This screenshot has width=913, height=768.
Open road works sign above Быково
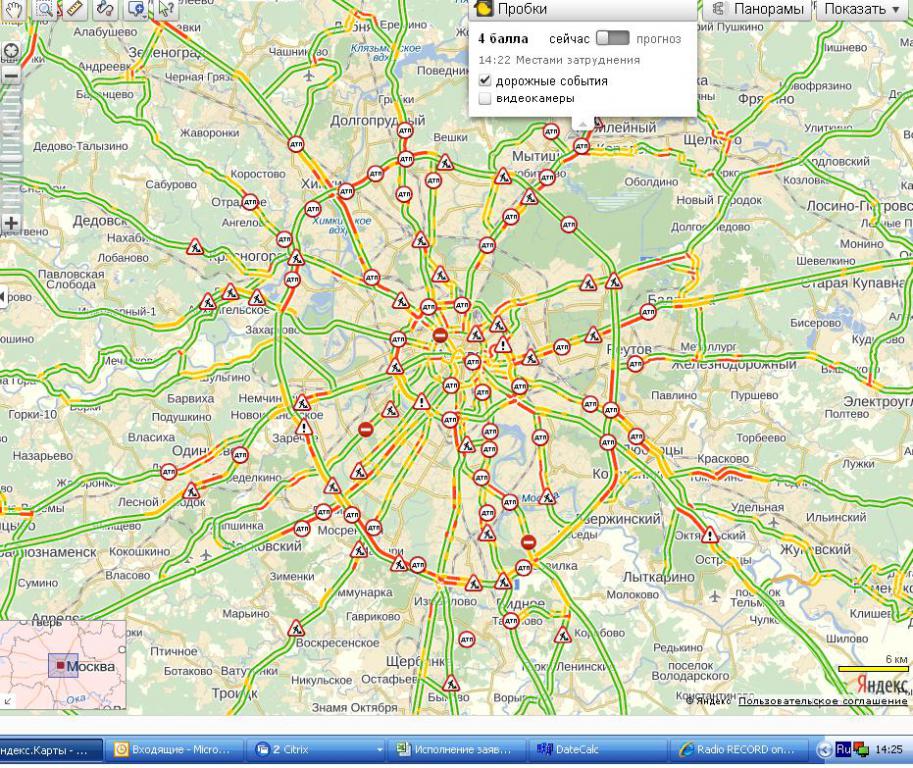click(x=451, y=684)
